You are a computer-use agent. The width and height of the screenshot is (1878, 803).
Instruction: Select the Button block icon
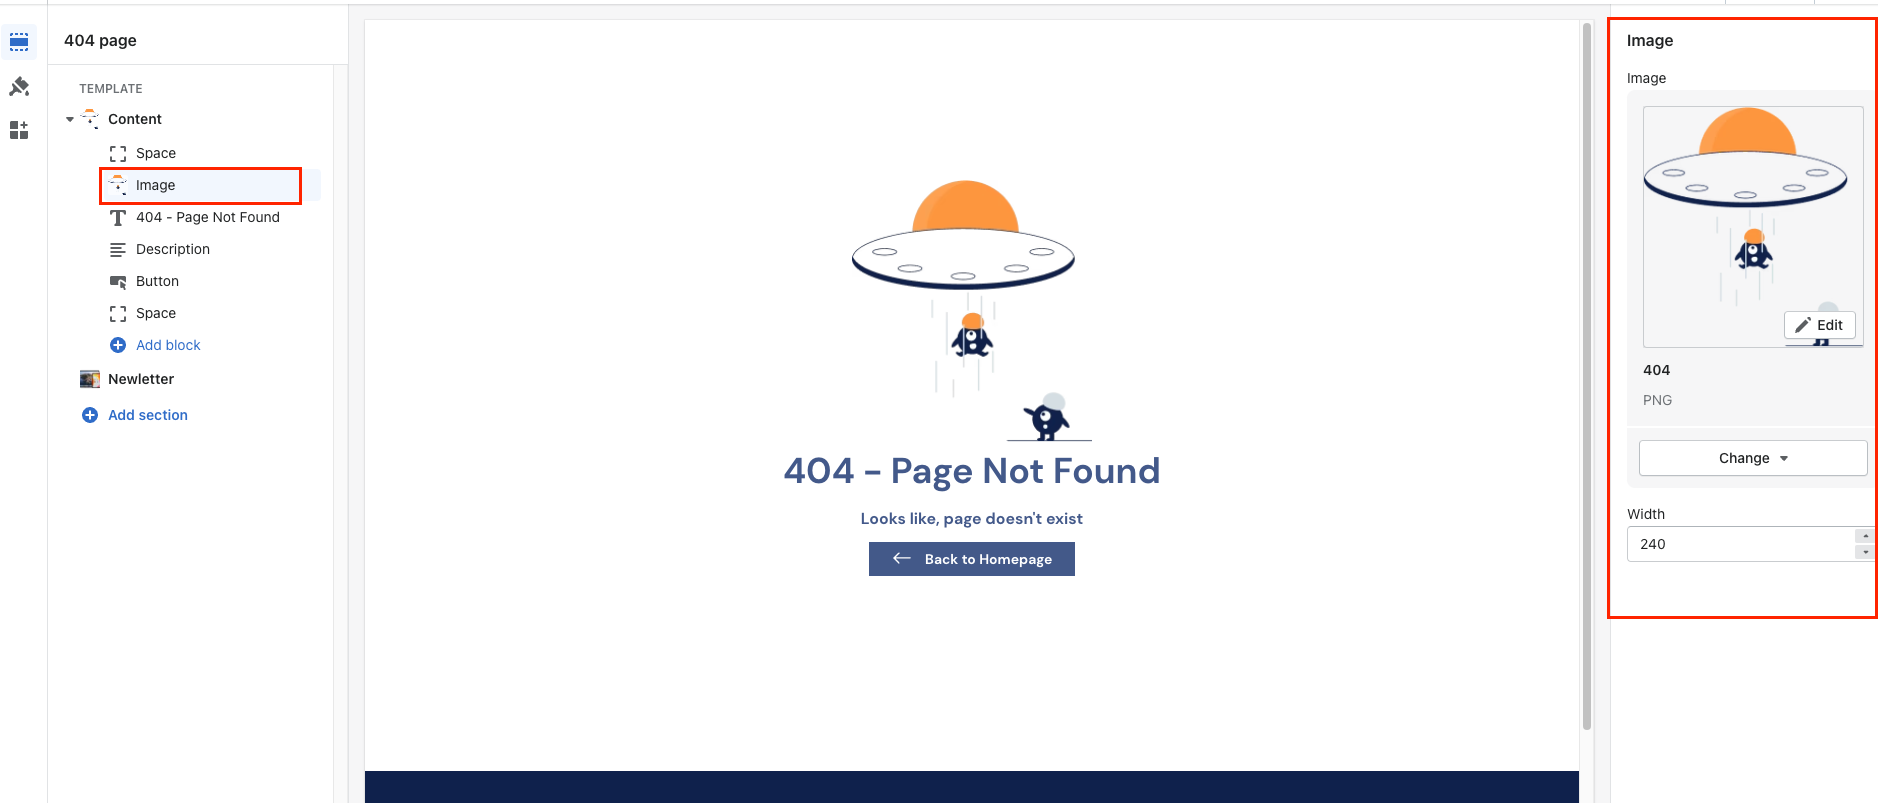[118, 281]
